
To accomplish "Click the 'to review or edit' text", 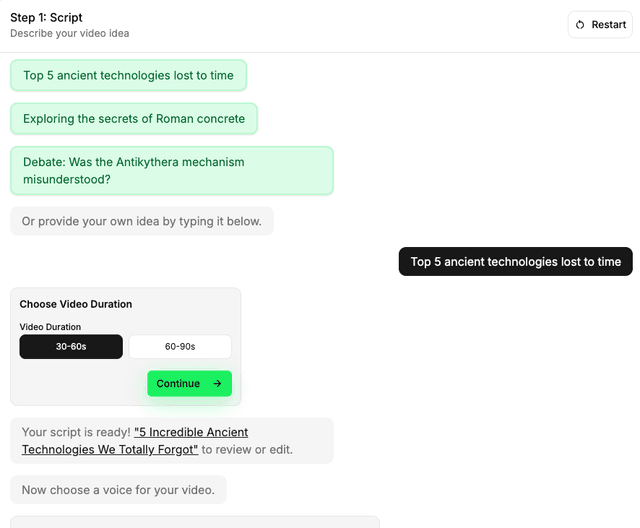I will pos(247,450).
